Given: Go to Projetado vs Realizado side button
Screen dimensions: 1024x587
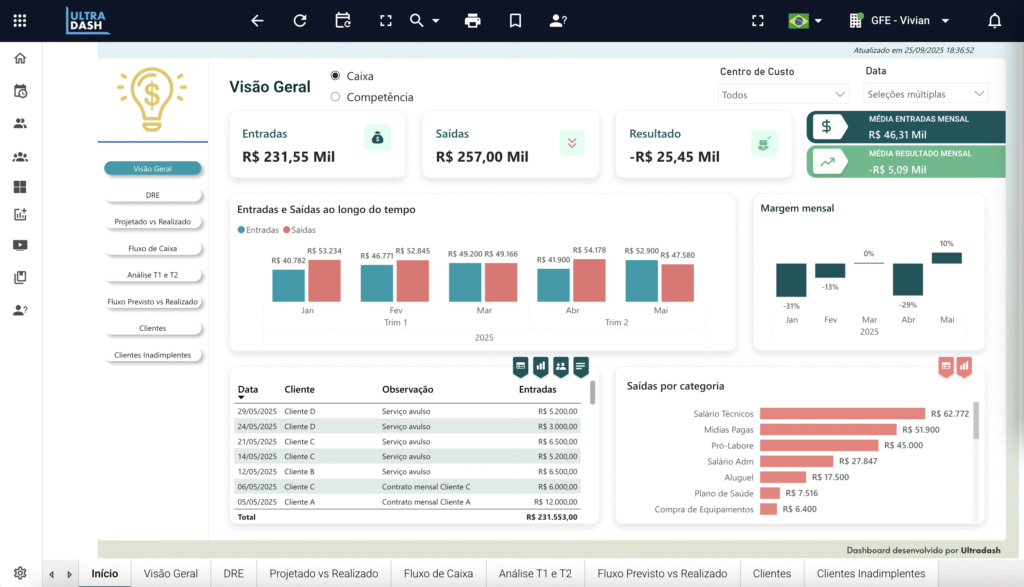Looking at the screenshot, I should [x=153, y=222].
